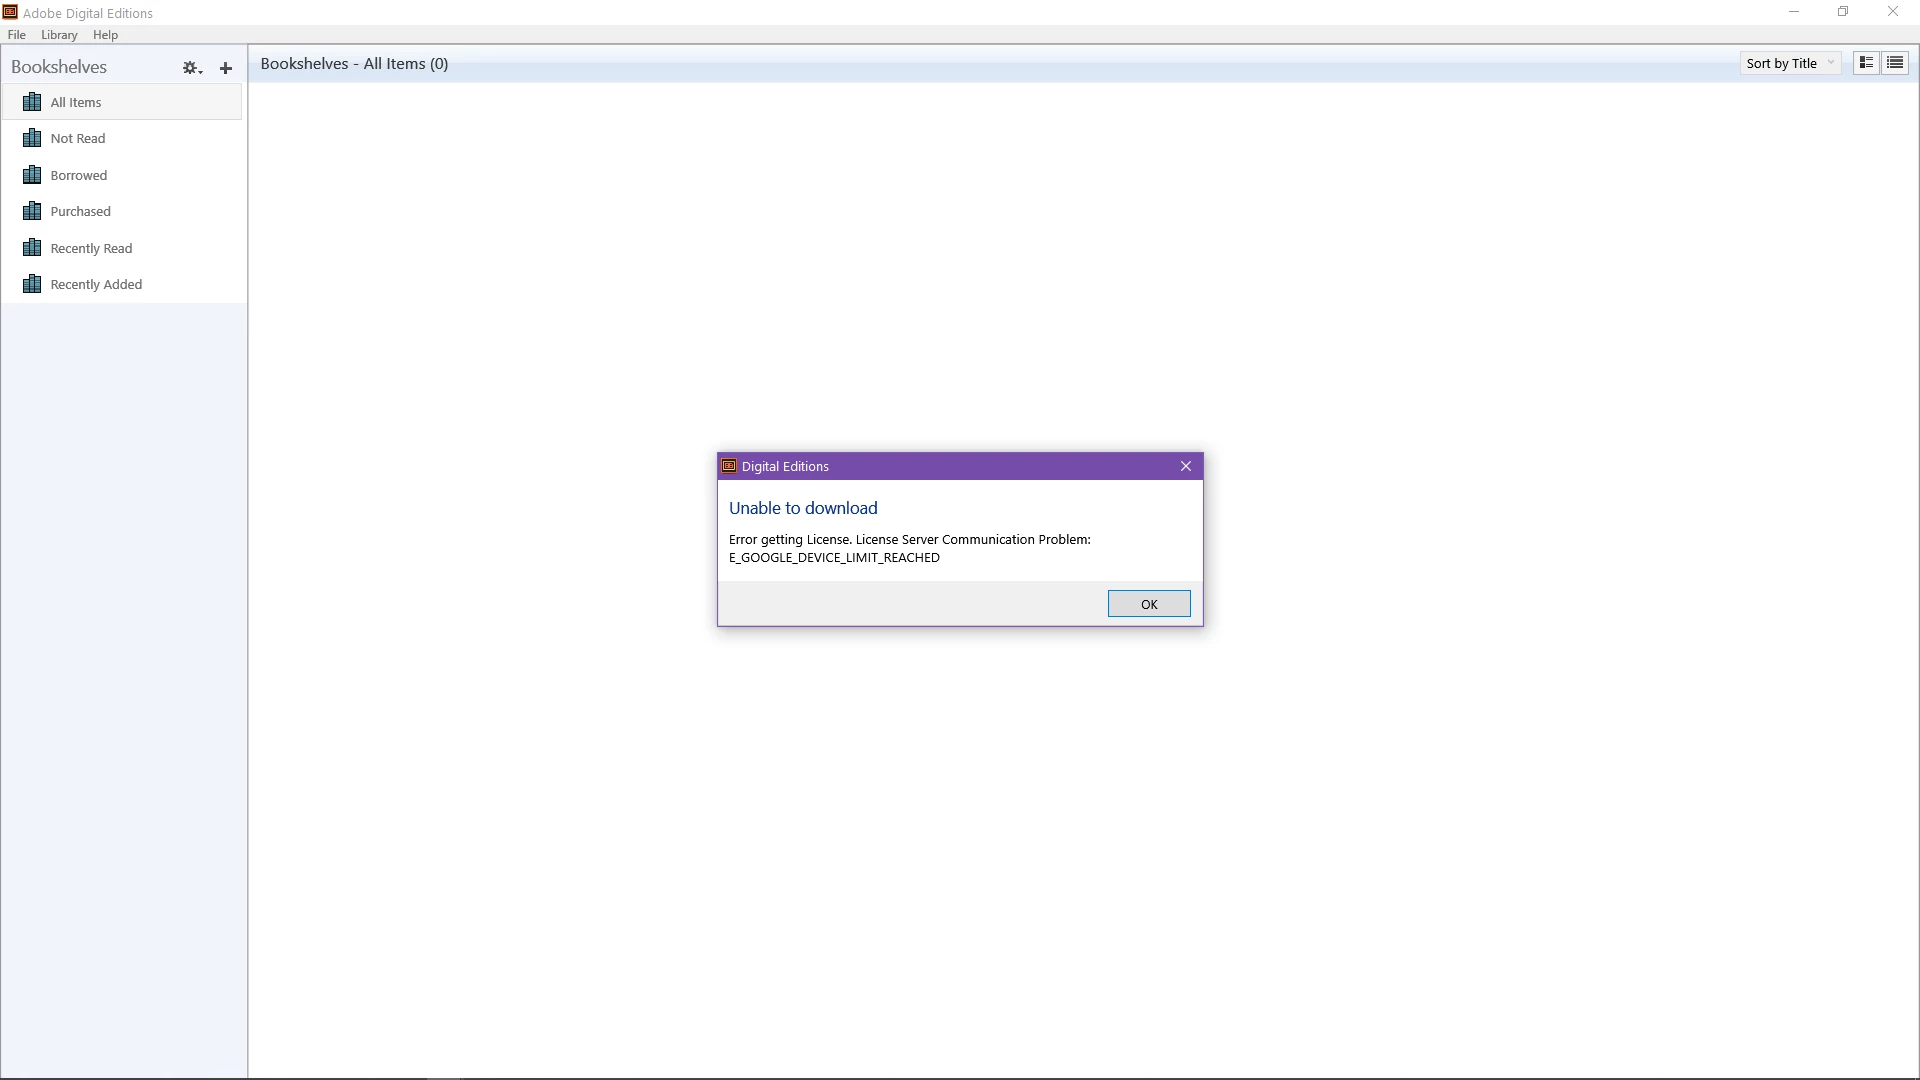Click the Purchased bookshelf icon
The width and height of the screenshot is (1920, 1080).
point(32,211)
